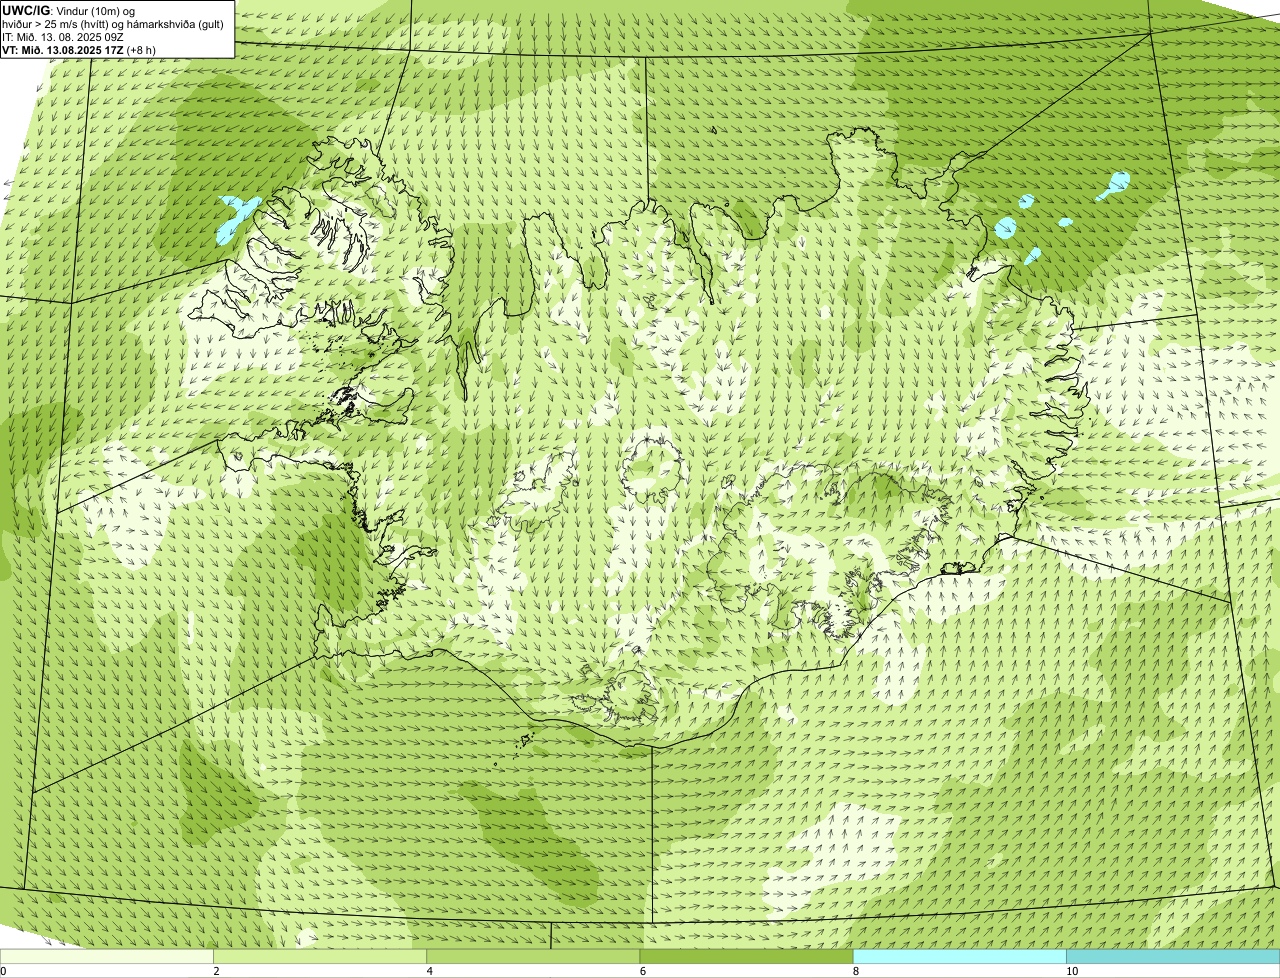Viewport: 1280px width, 978px height.
Task: Click the legend scale label '10'
Action: (1071, 971)
